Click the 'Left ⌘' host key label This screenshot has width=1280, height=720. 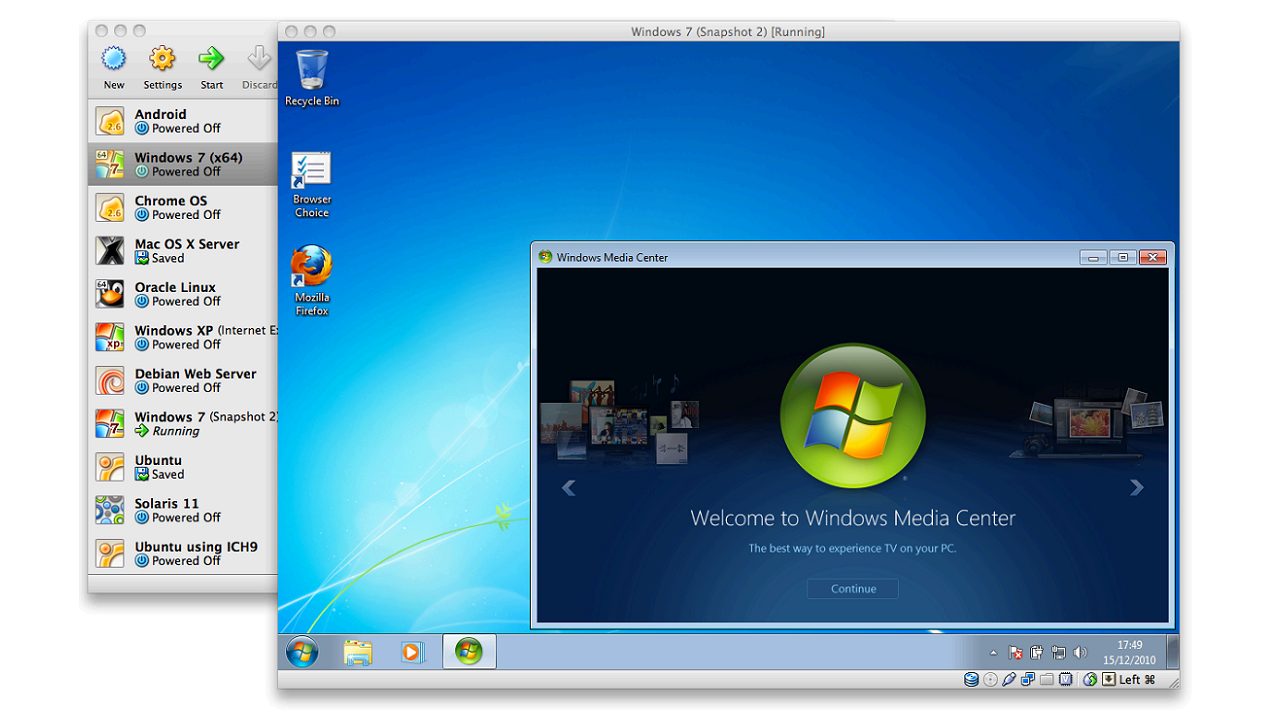(1137, 679)
